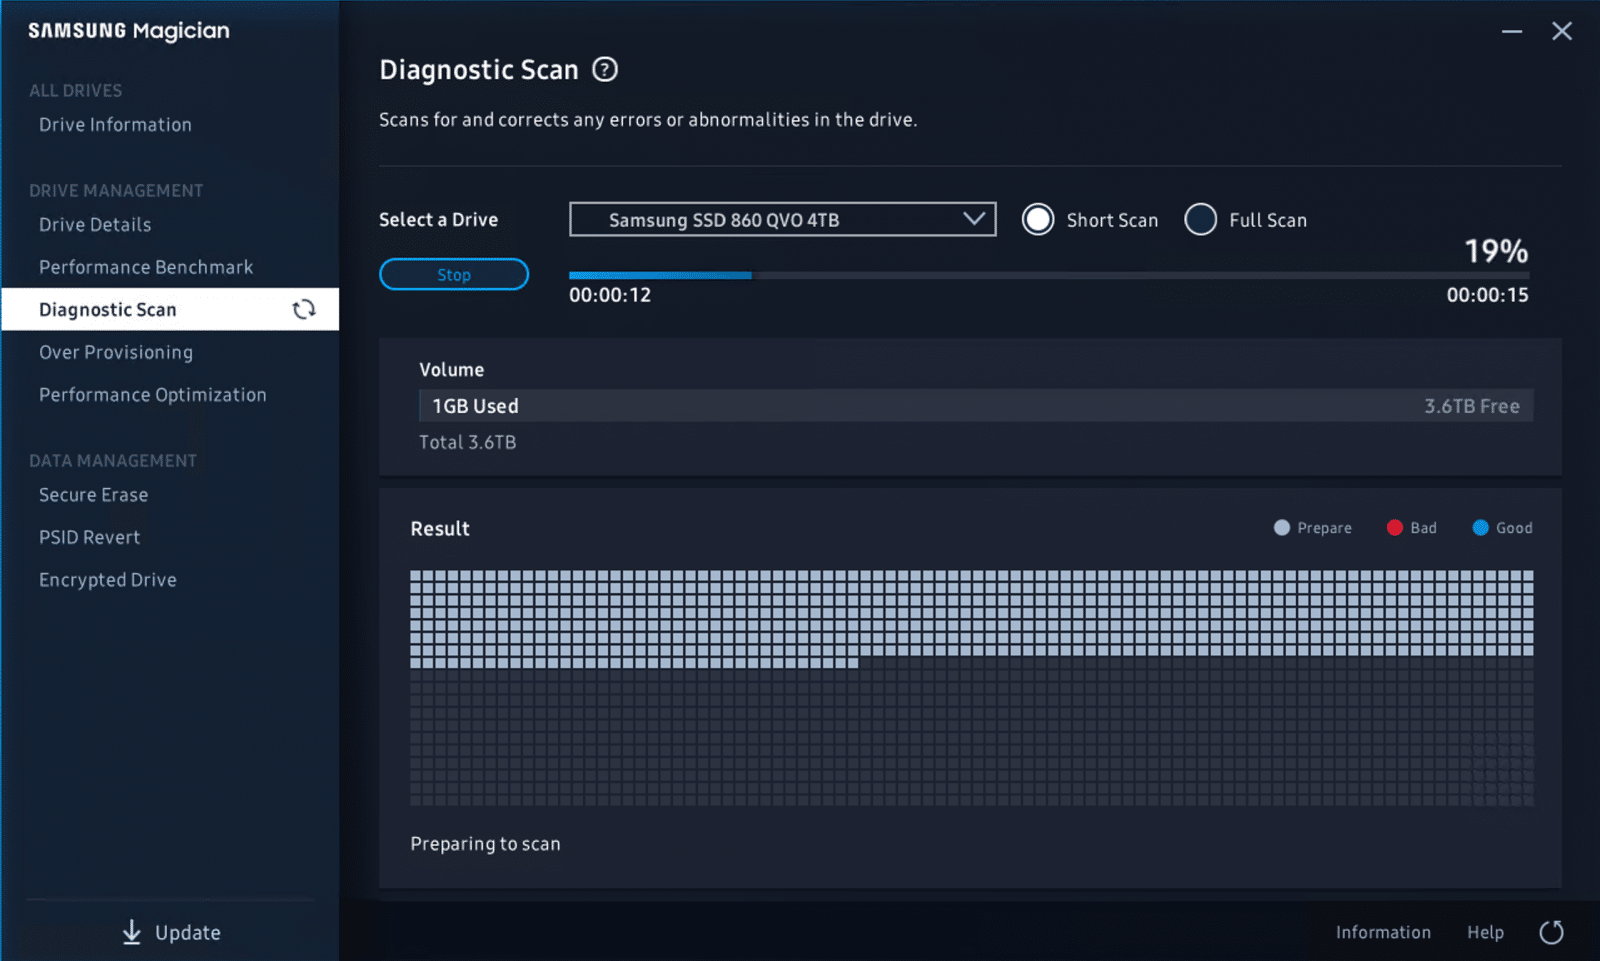
Task: Open the Help link in footer
Action: click(1485, 932)
